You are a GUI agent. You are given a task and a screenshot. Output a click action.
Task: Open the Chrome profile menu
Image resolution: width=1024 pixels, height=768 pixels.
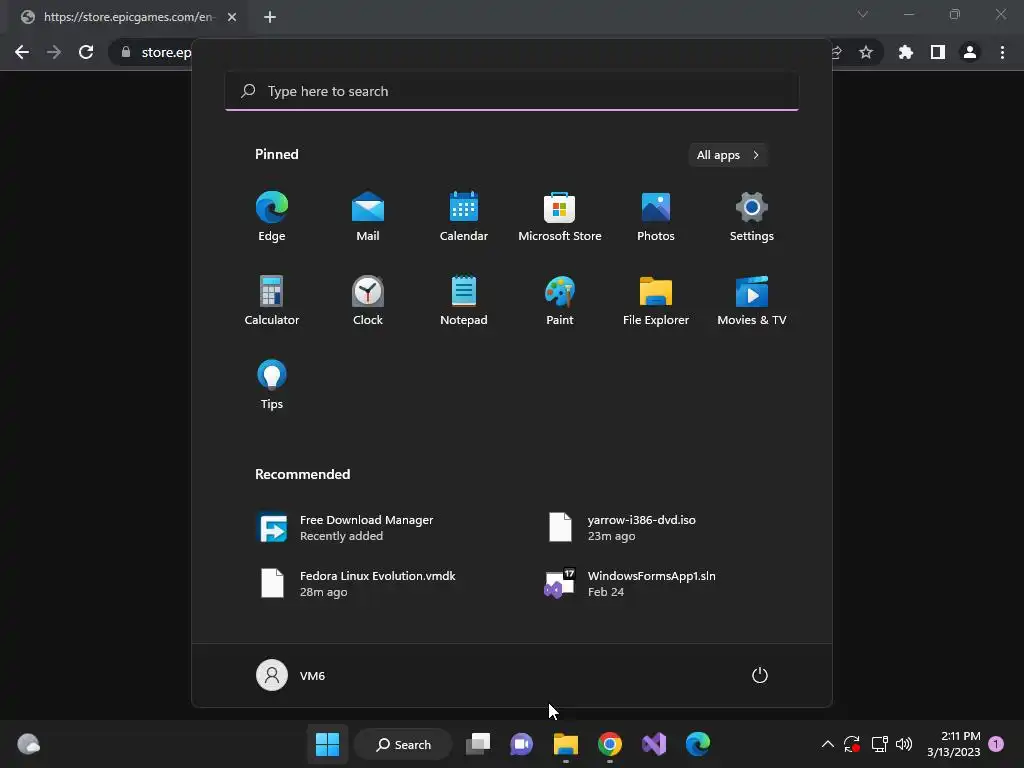[970, 52]
